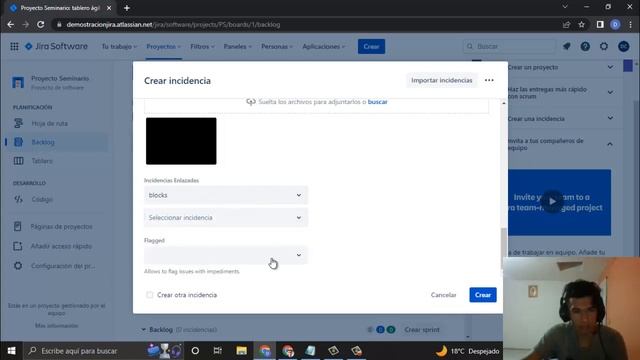Open Task View in the taskbar
Image resolution: width=640 pixels, height=360 pixels.
pyautogui.click(x=218, y=351)
